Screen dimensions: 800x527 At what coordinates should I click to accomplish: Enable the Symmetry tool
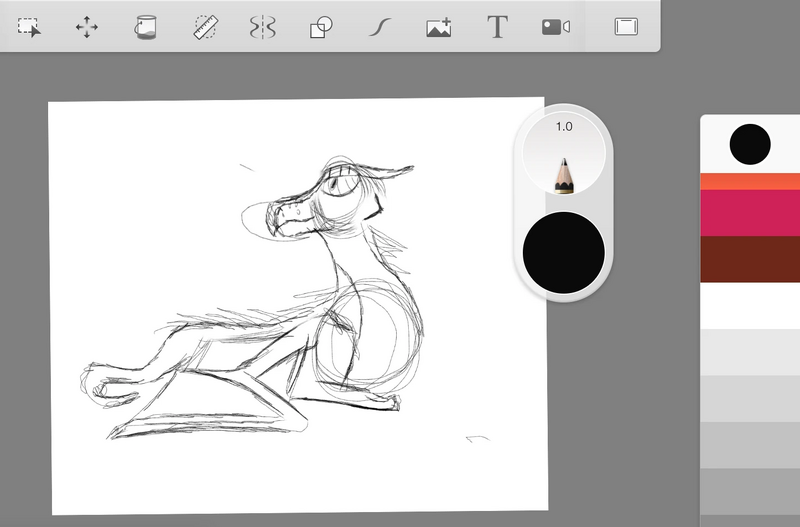pyautogui.click(x=262, y=27)
